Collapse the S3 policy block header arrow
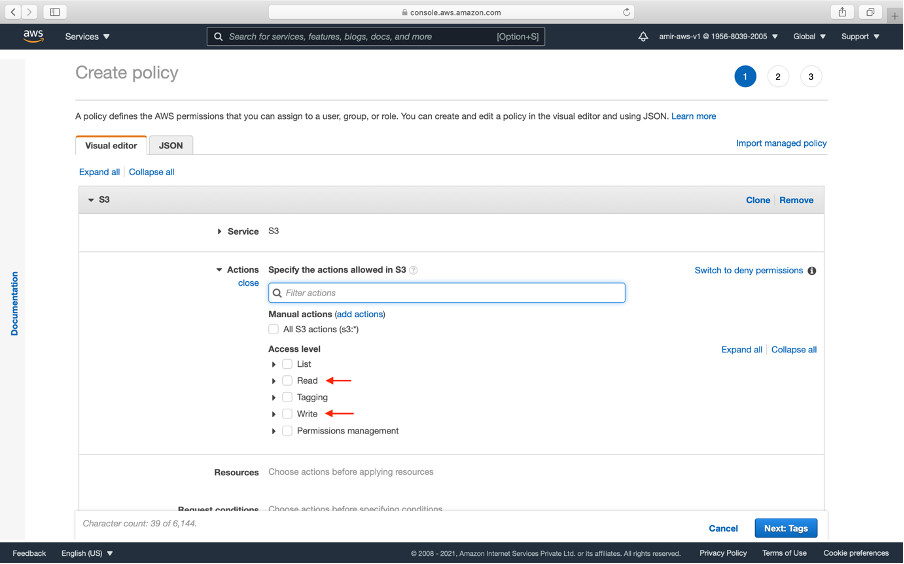The width and height of the screenshot is (904, 564). tap(91, 200)
